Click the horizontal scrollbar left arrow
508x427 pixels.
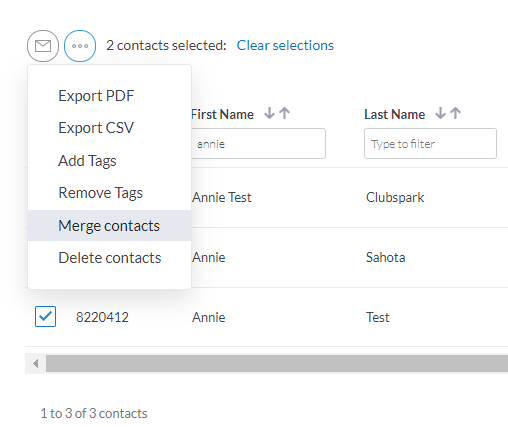(x=36, y=363)
